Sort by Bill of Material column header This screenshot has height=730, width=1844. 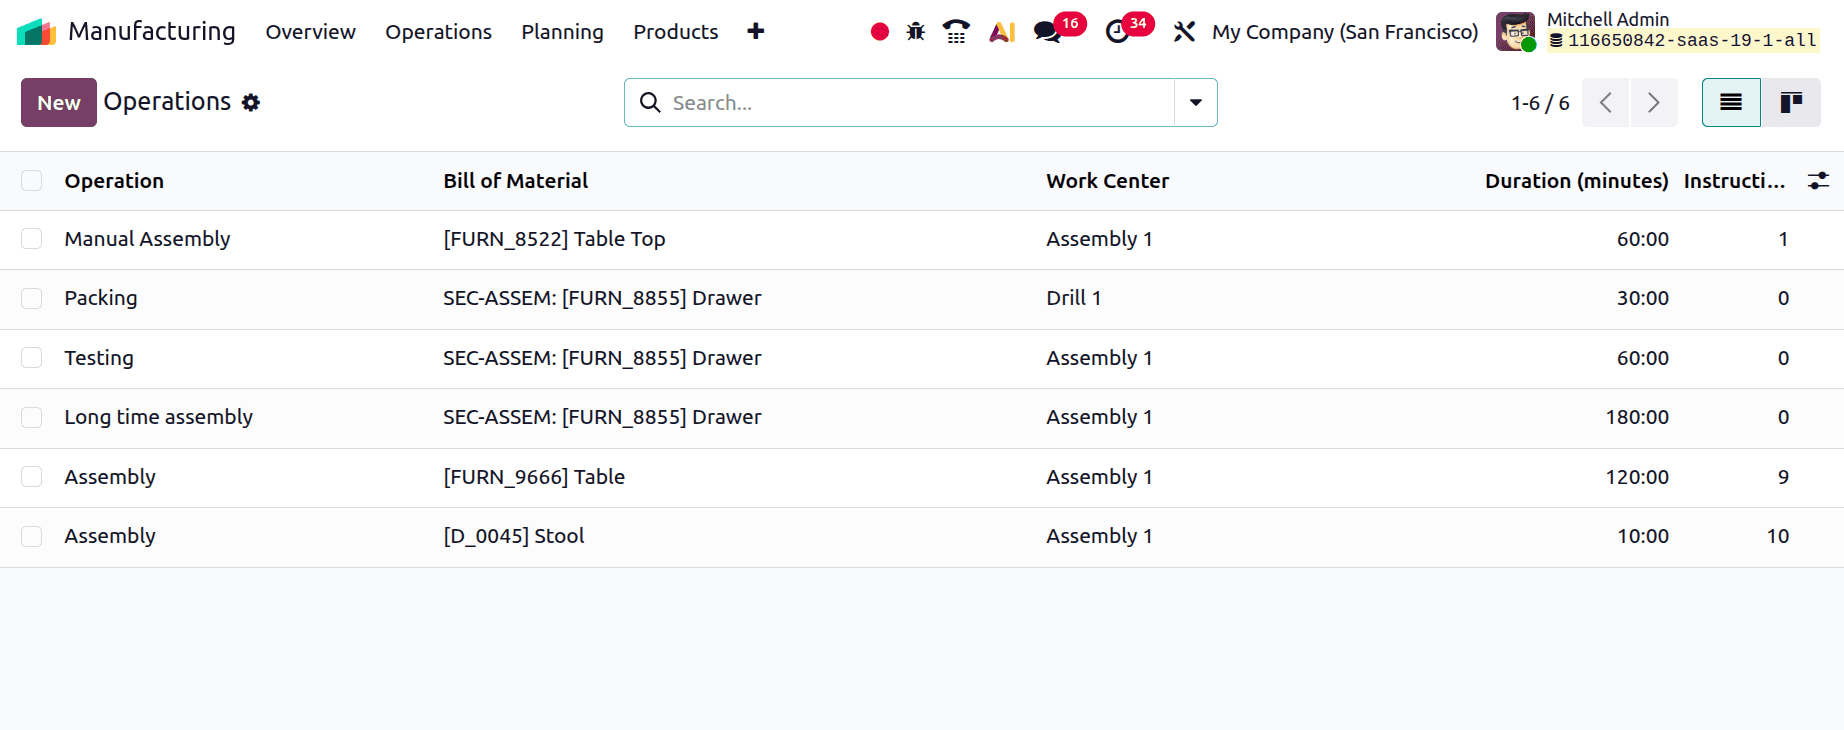[x=516, y=181]
